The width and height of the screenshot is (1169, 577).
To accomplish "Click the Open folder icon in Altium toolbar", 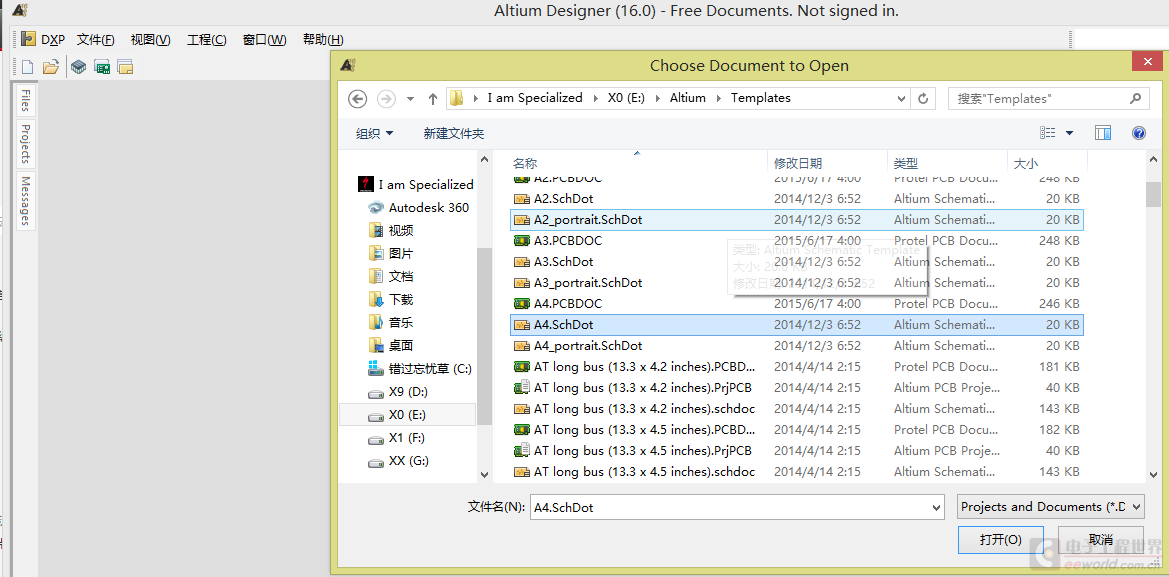I will pos(51,67).
